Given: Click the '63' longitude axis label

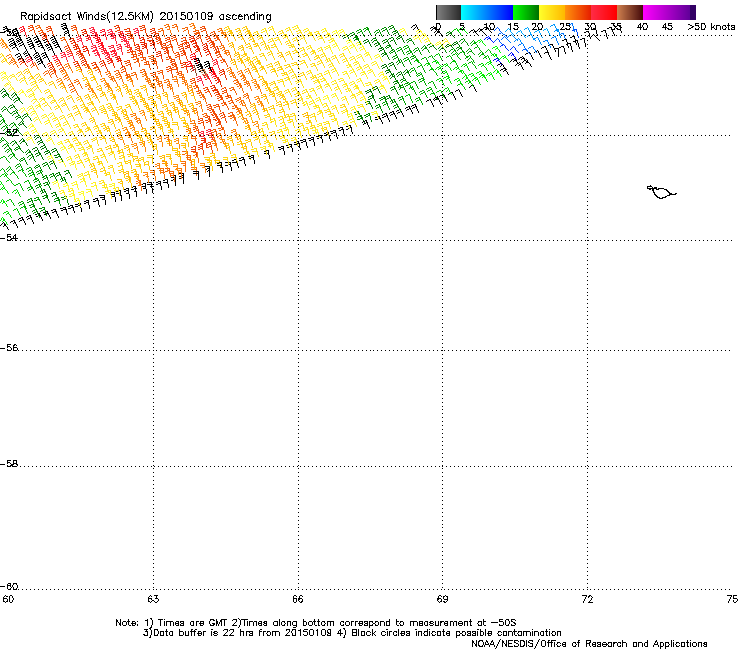Looking at the screenshot, I should [153, 599].
